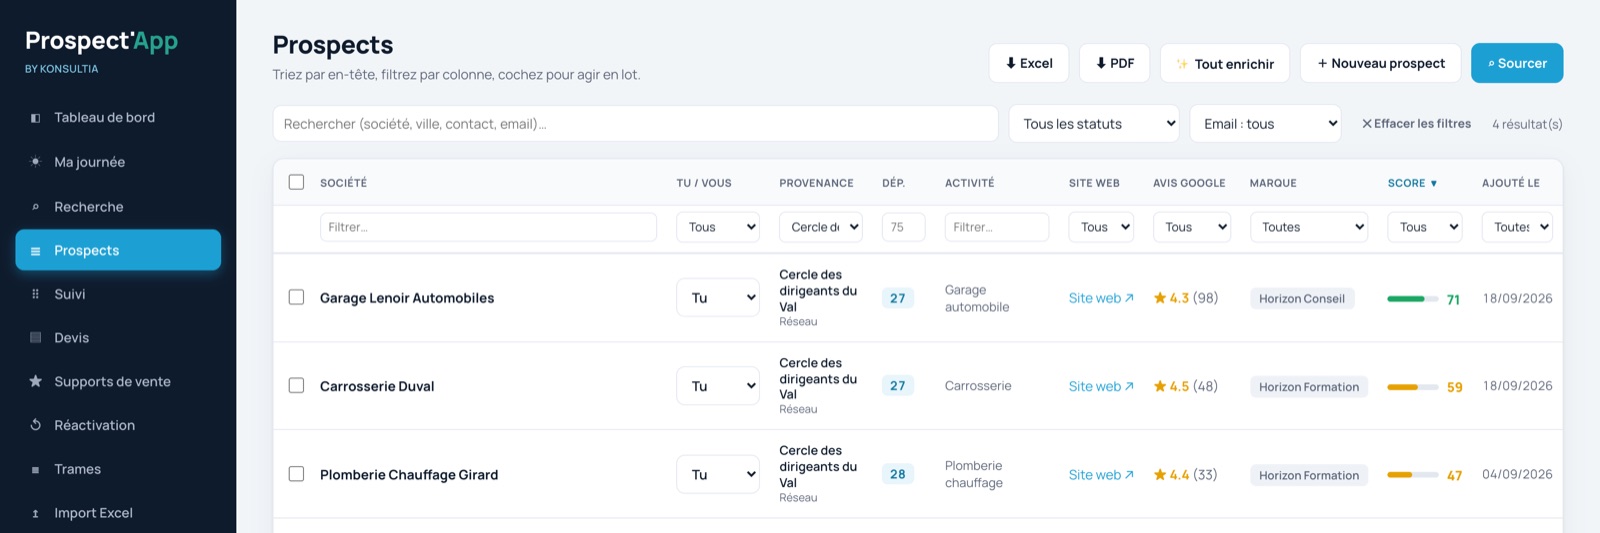Open the Tu / Vous column filter dropdown
The image size is (1600, 533).
pos(718,227)
